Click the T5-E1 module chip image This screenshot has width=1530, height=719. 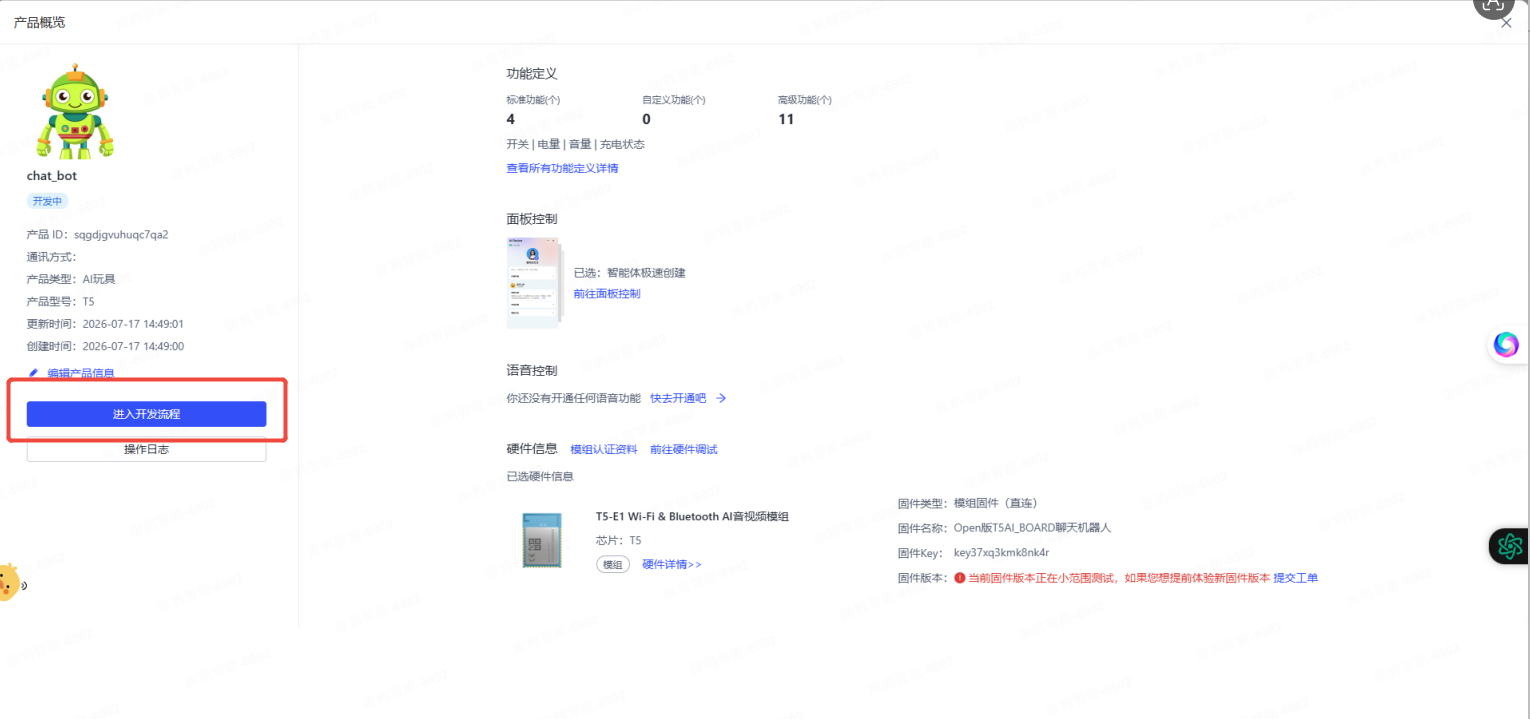point(543,540)
